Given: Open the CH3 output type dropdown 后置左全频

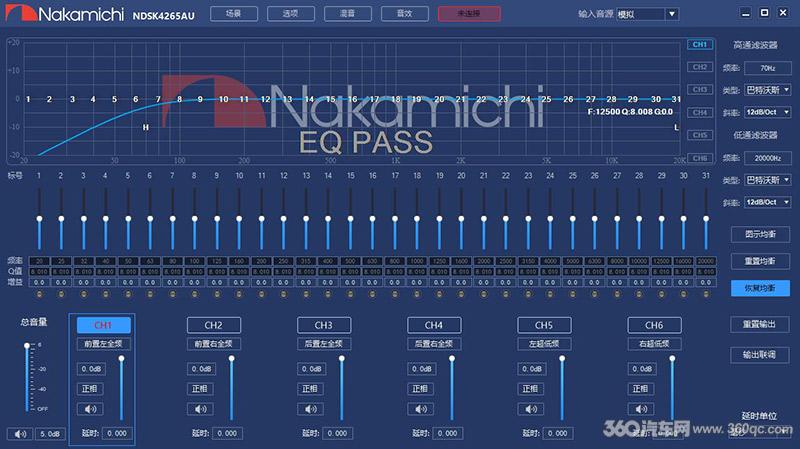Looking at the screenshot, I should pos(324,344).
